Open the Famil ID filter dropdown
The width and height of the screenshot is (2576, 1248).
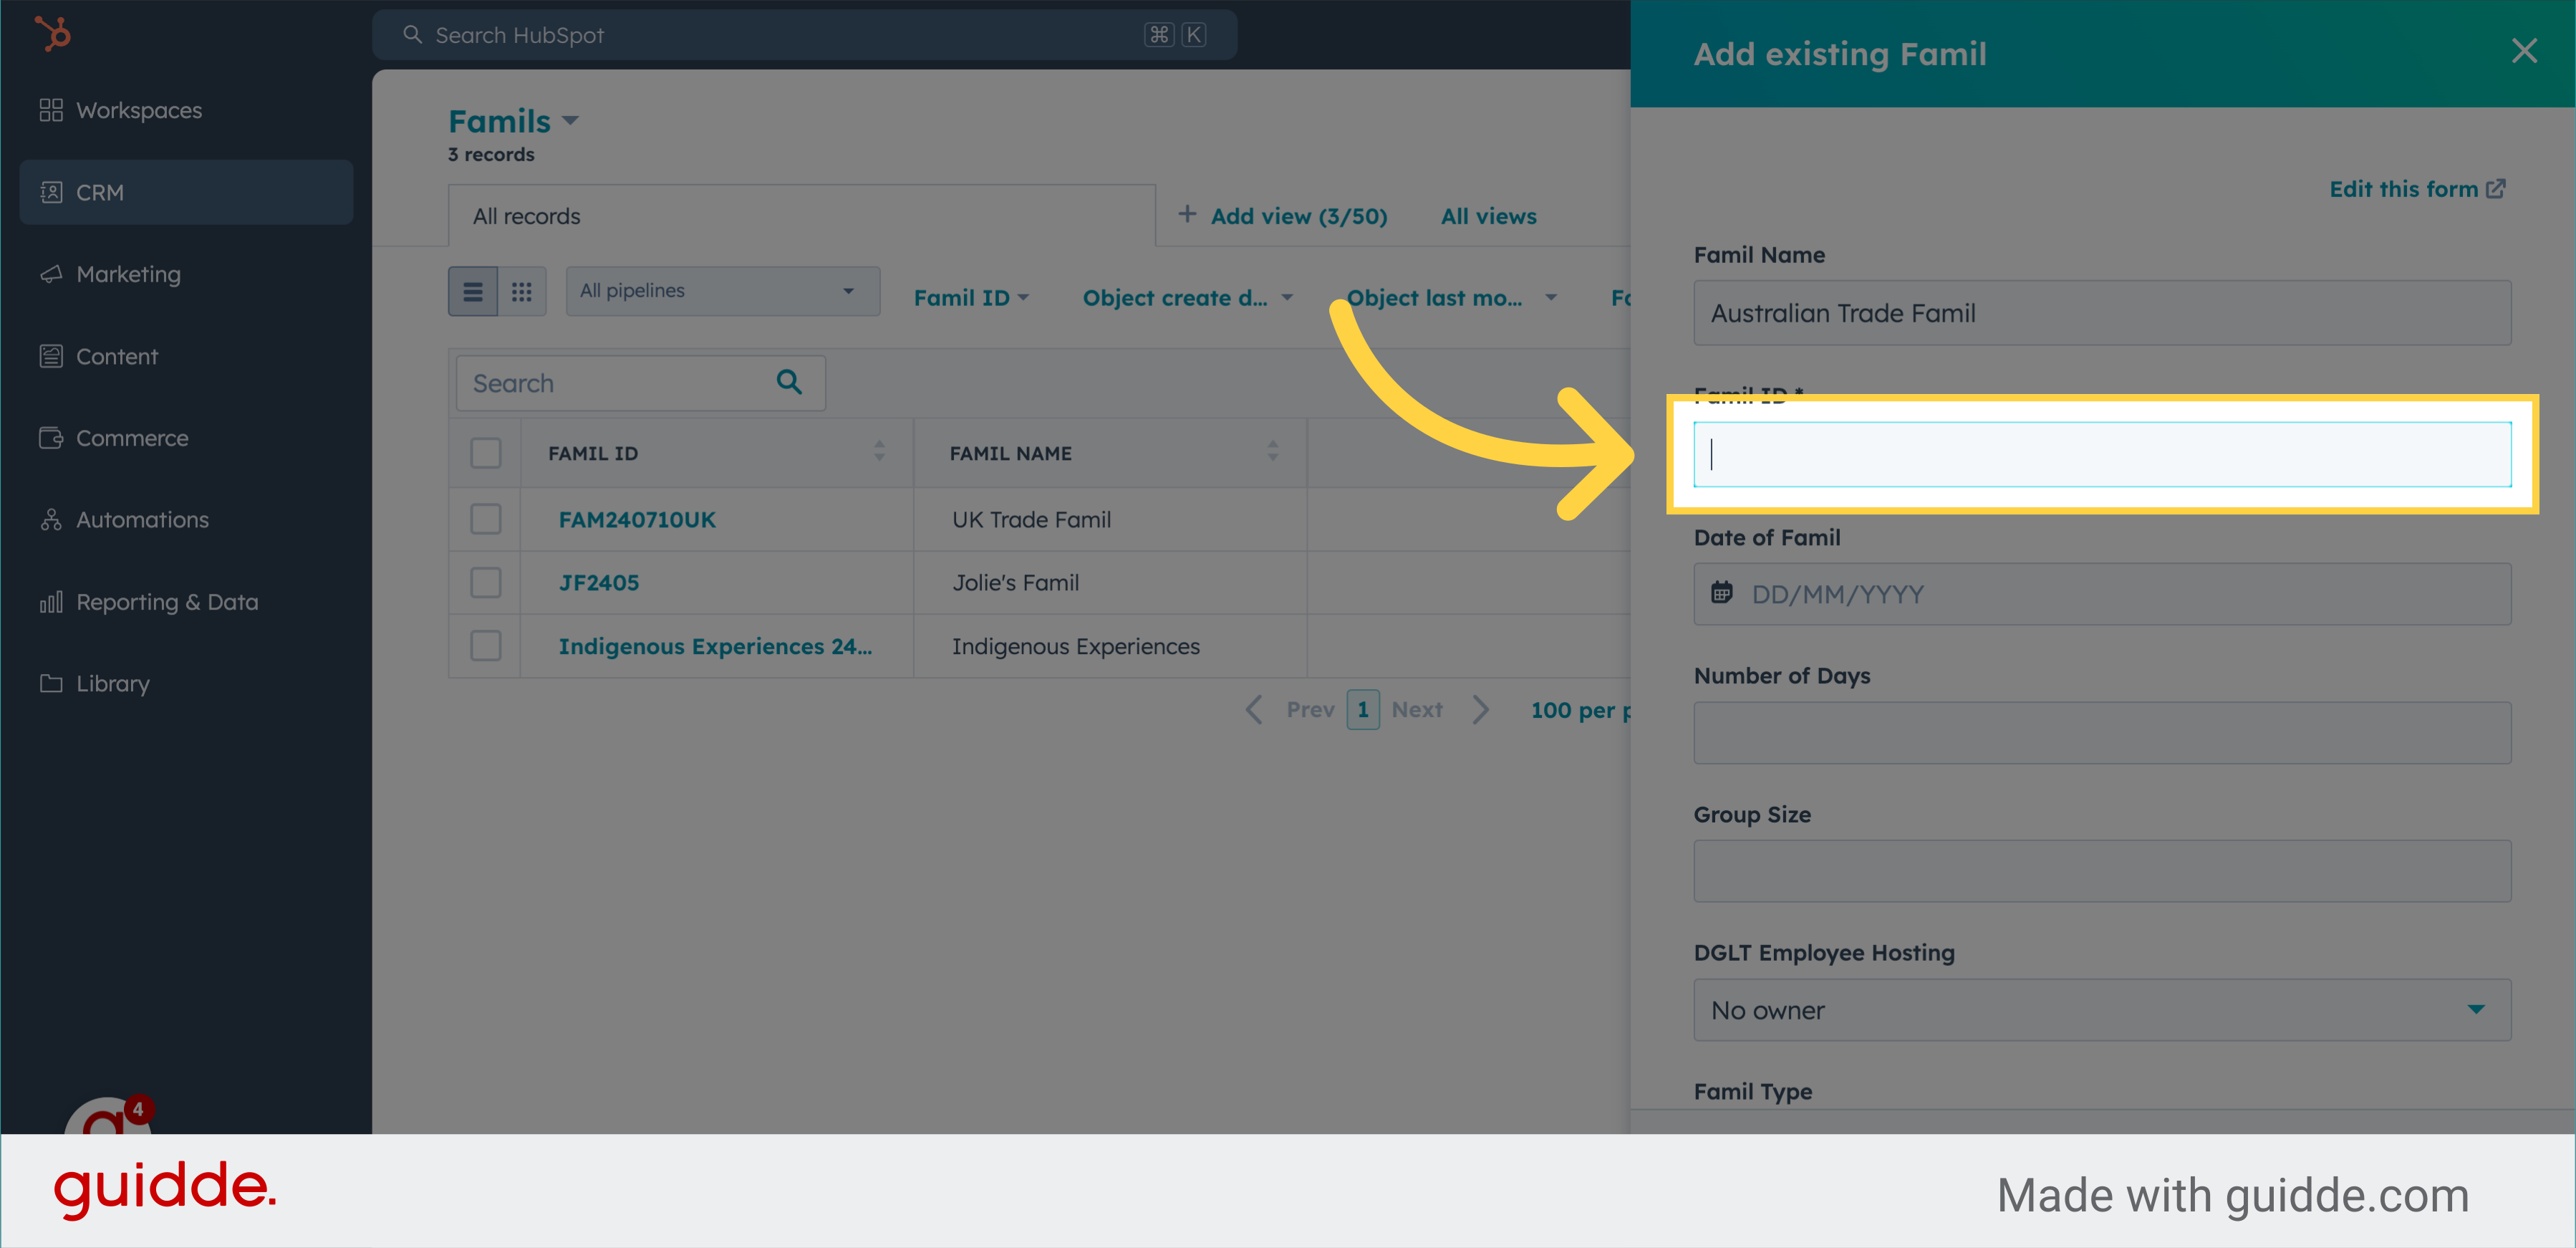pyautogui.click(x=970, y=298)
